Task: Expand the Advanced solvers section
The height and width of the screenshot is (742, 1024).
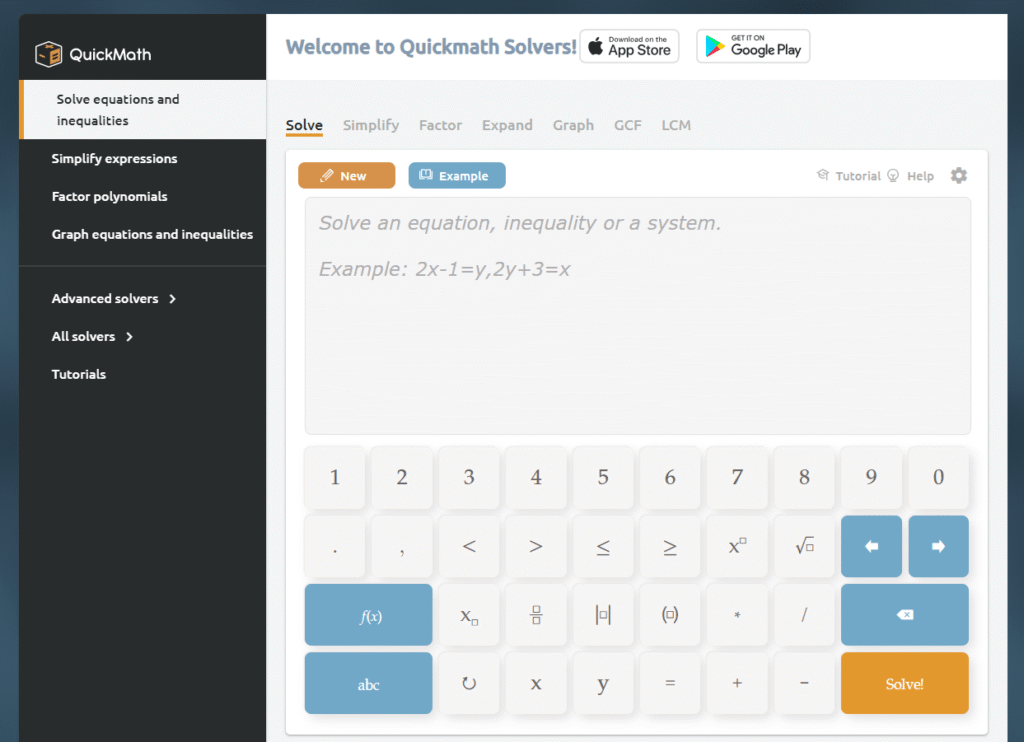Action: (x=104, y=298)
